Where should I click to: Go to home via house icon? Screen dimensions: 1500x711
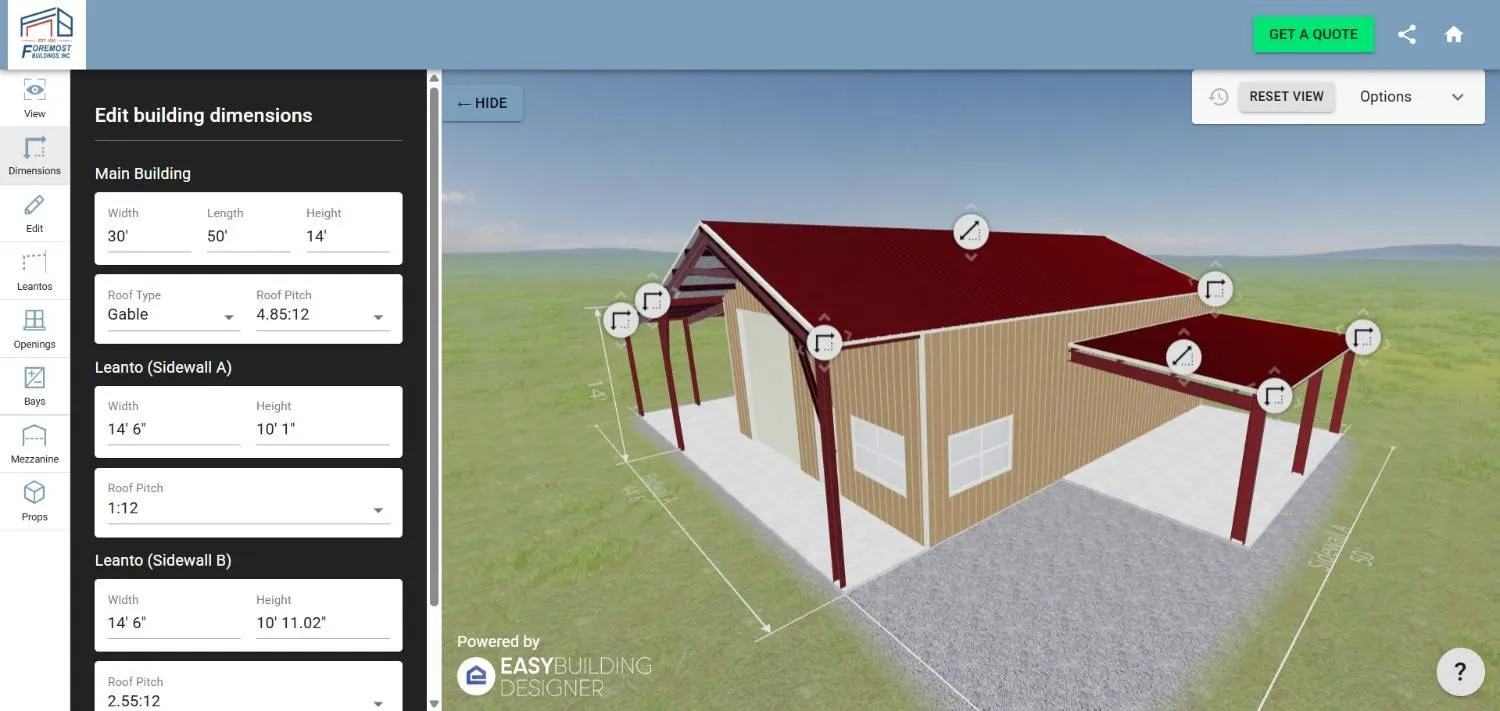pos(1454,34)
